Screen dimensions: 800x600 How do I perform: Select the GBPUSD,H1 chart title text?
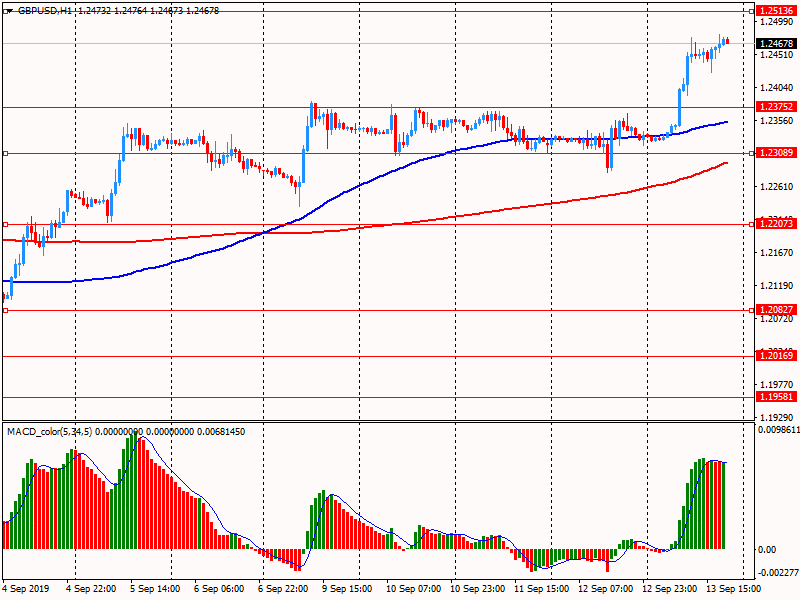click(45, 11)
